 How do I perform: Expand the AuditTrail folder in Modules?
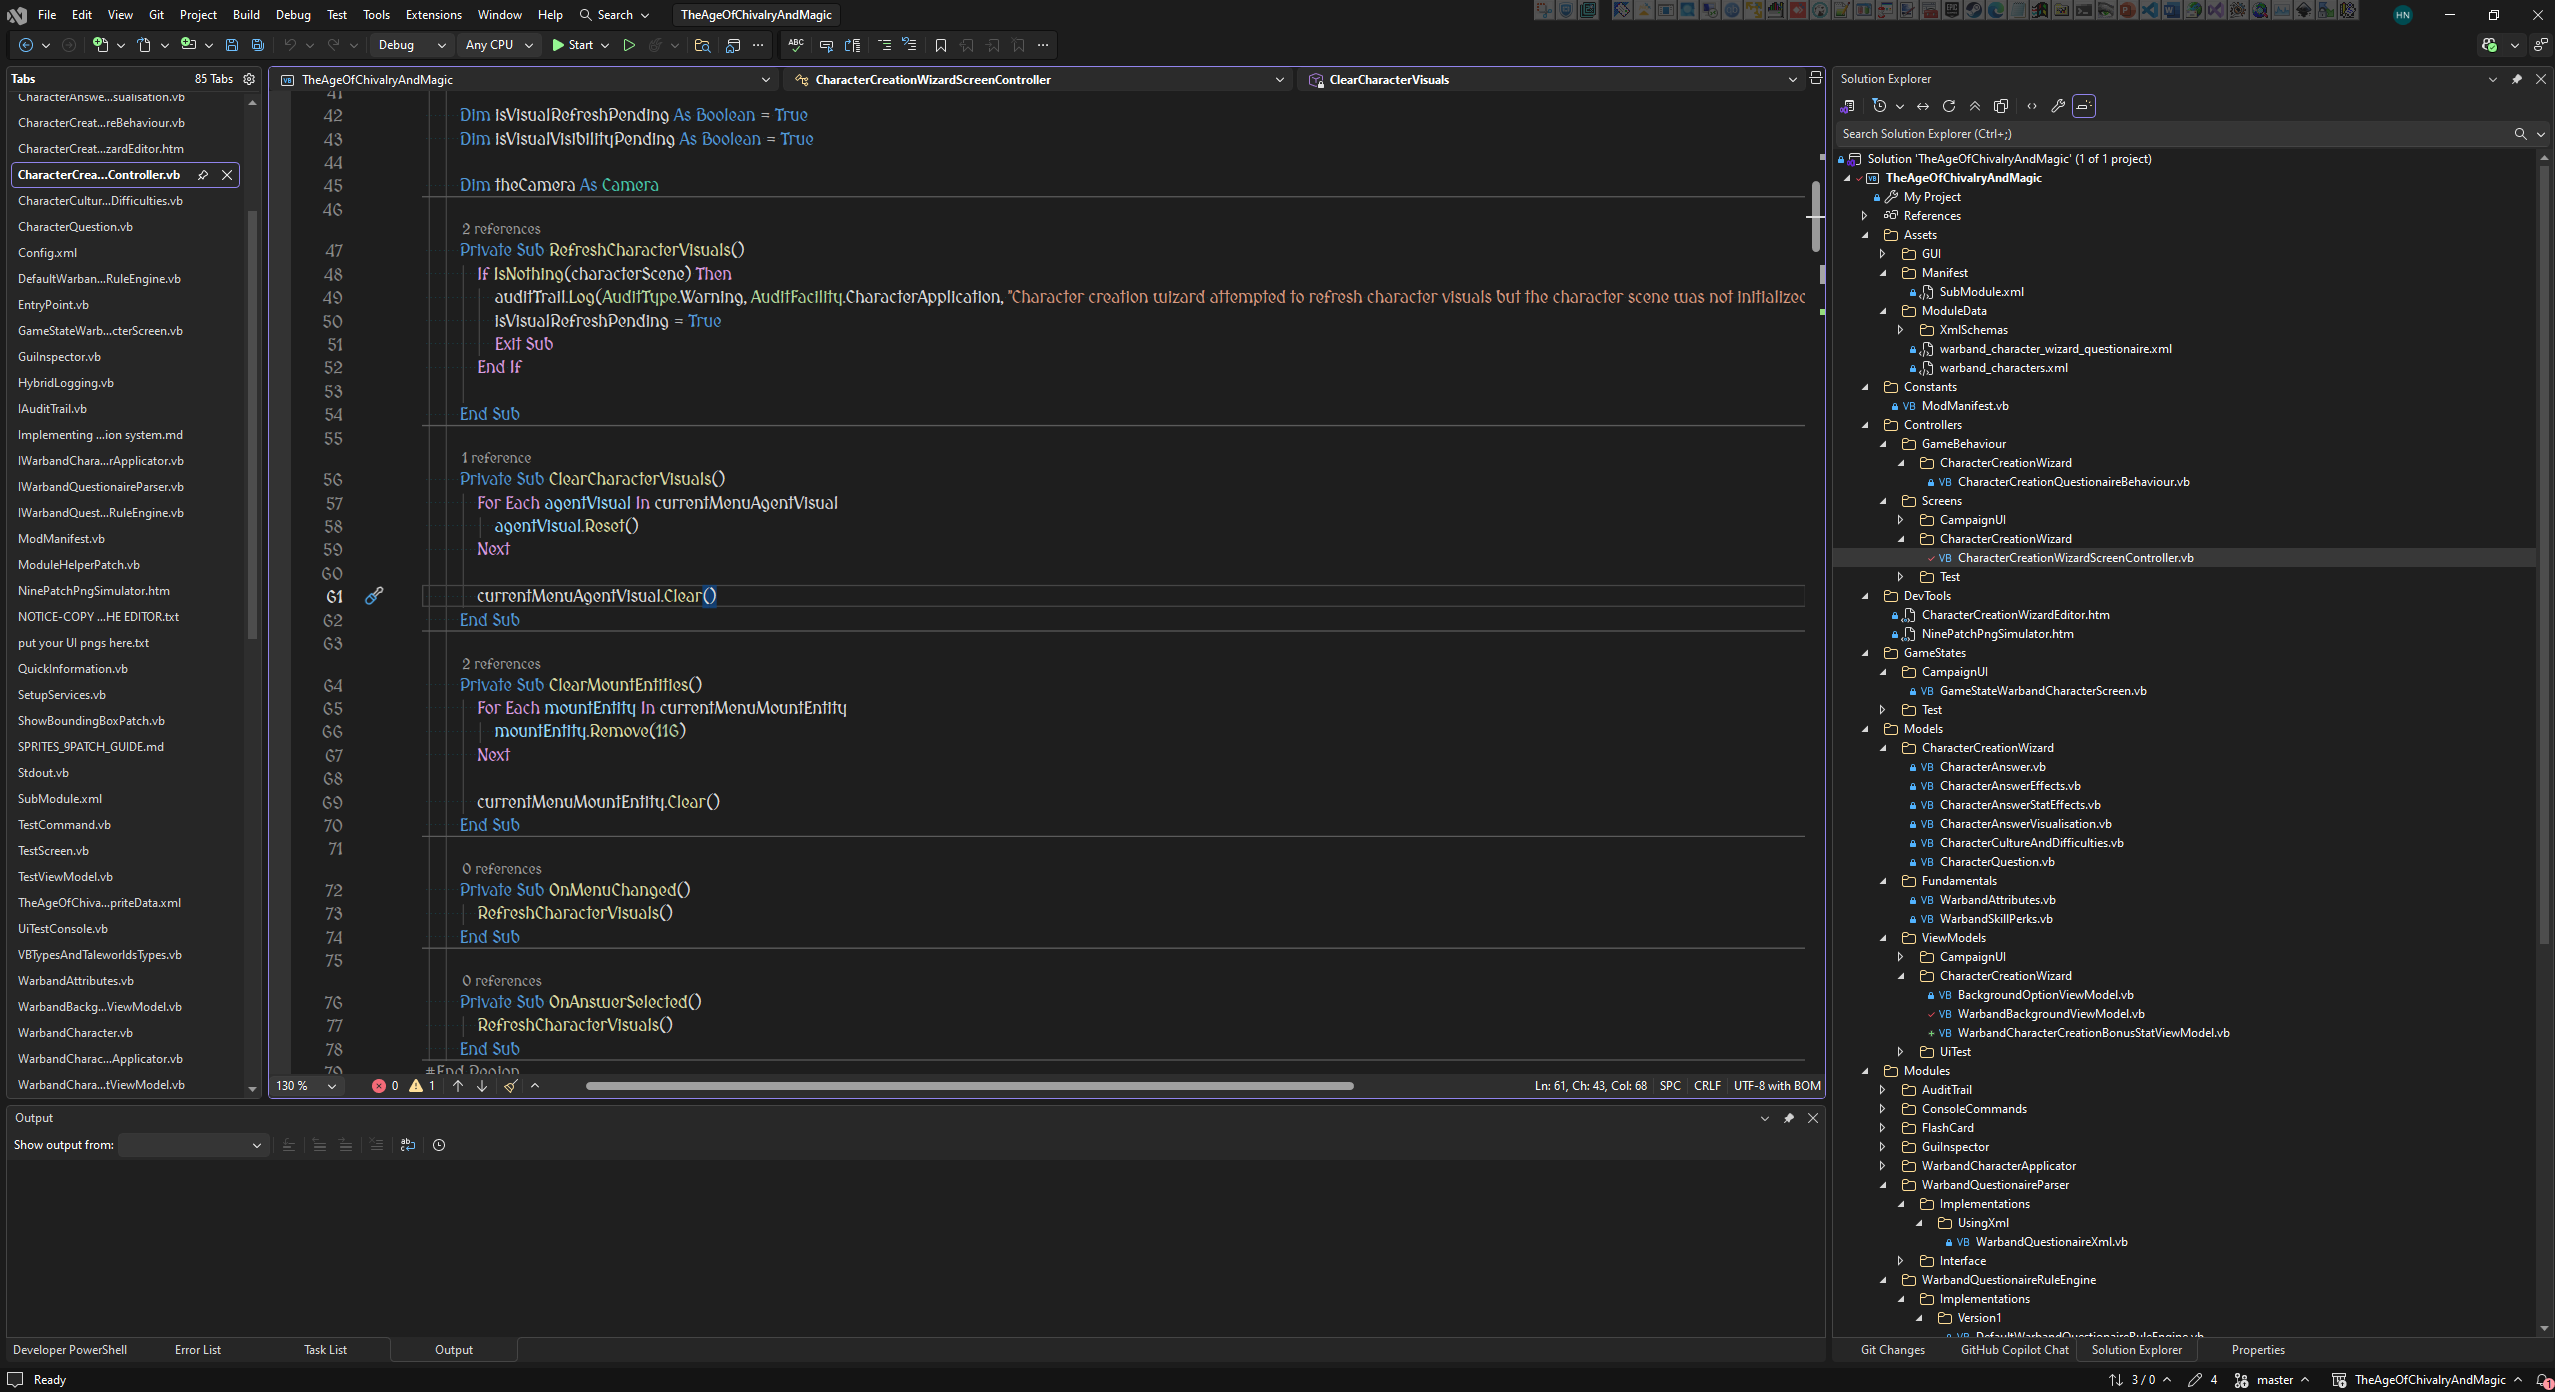[x=1882, y=1090]
